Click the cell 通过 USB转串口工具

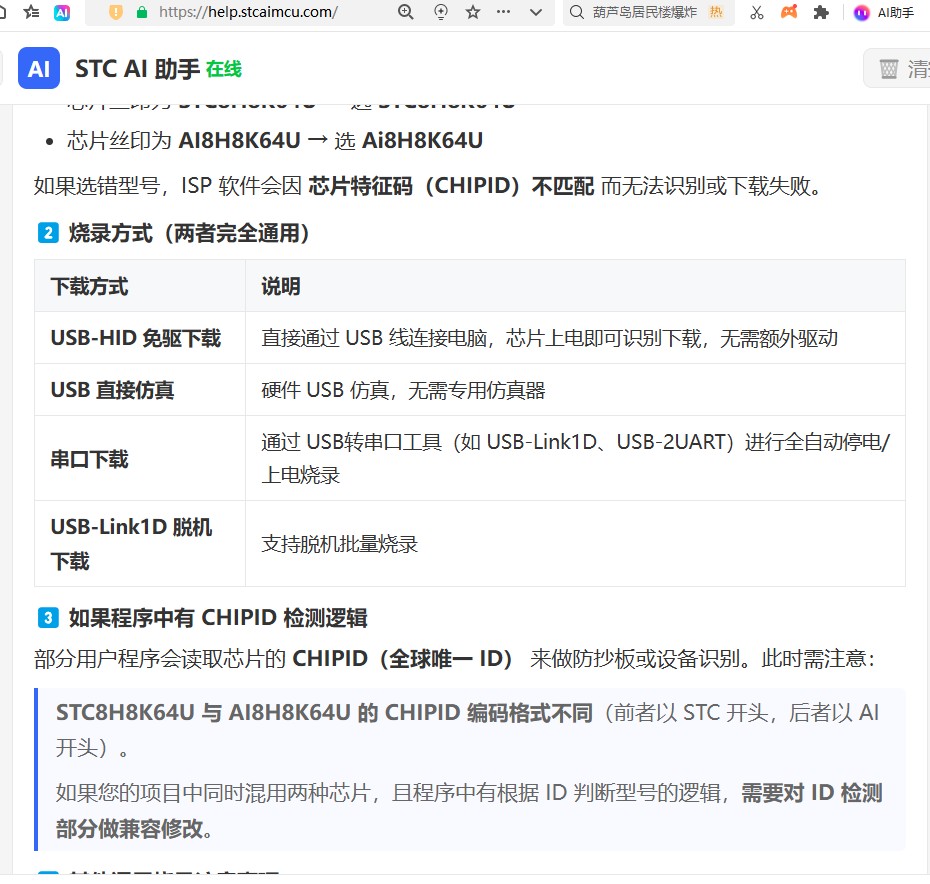click(x=575, y=458)
